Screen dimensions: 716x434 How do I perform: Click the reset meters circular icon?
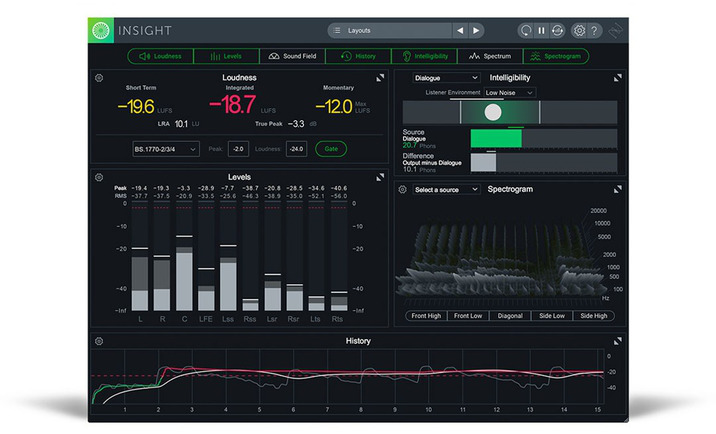[x=526, y=31]
